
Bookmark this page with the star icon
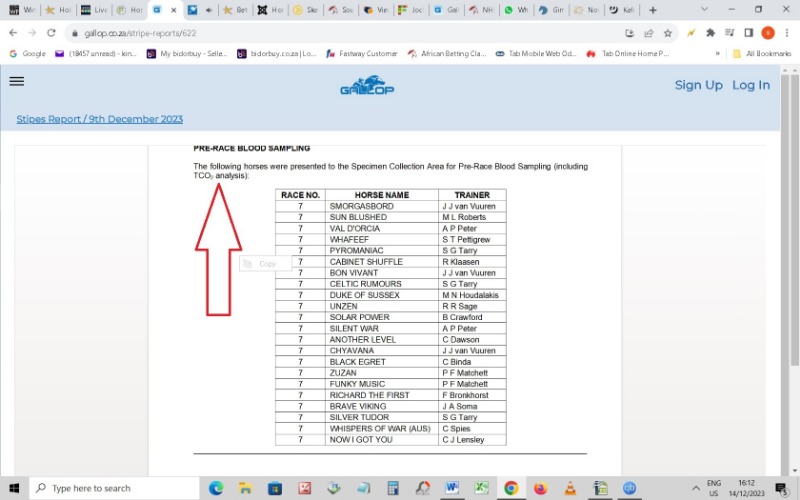click(668, 32)
